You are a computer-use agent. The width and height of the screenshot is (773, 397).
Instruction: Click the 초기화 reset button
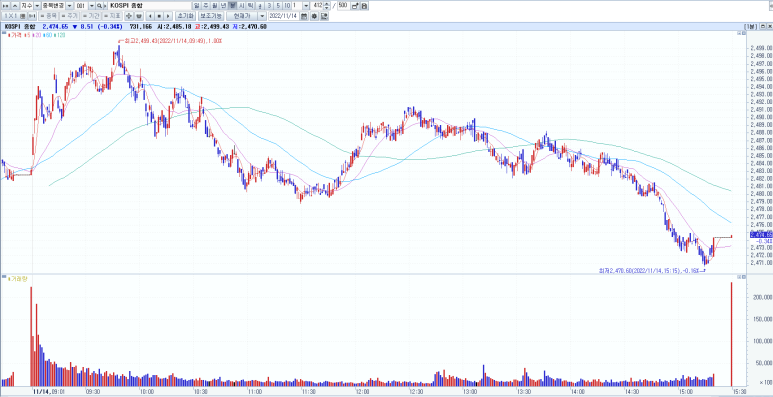[x=185, y=16]
